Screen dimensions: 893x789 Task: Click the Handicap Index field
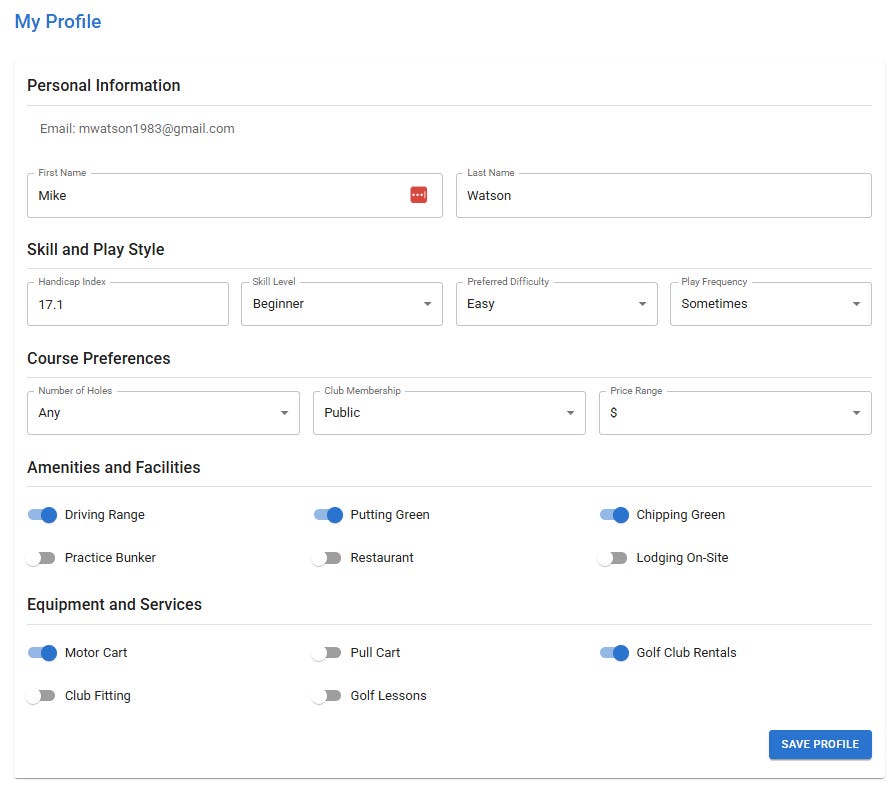(x=128, y=304)
